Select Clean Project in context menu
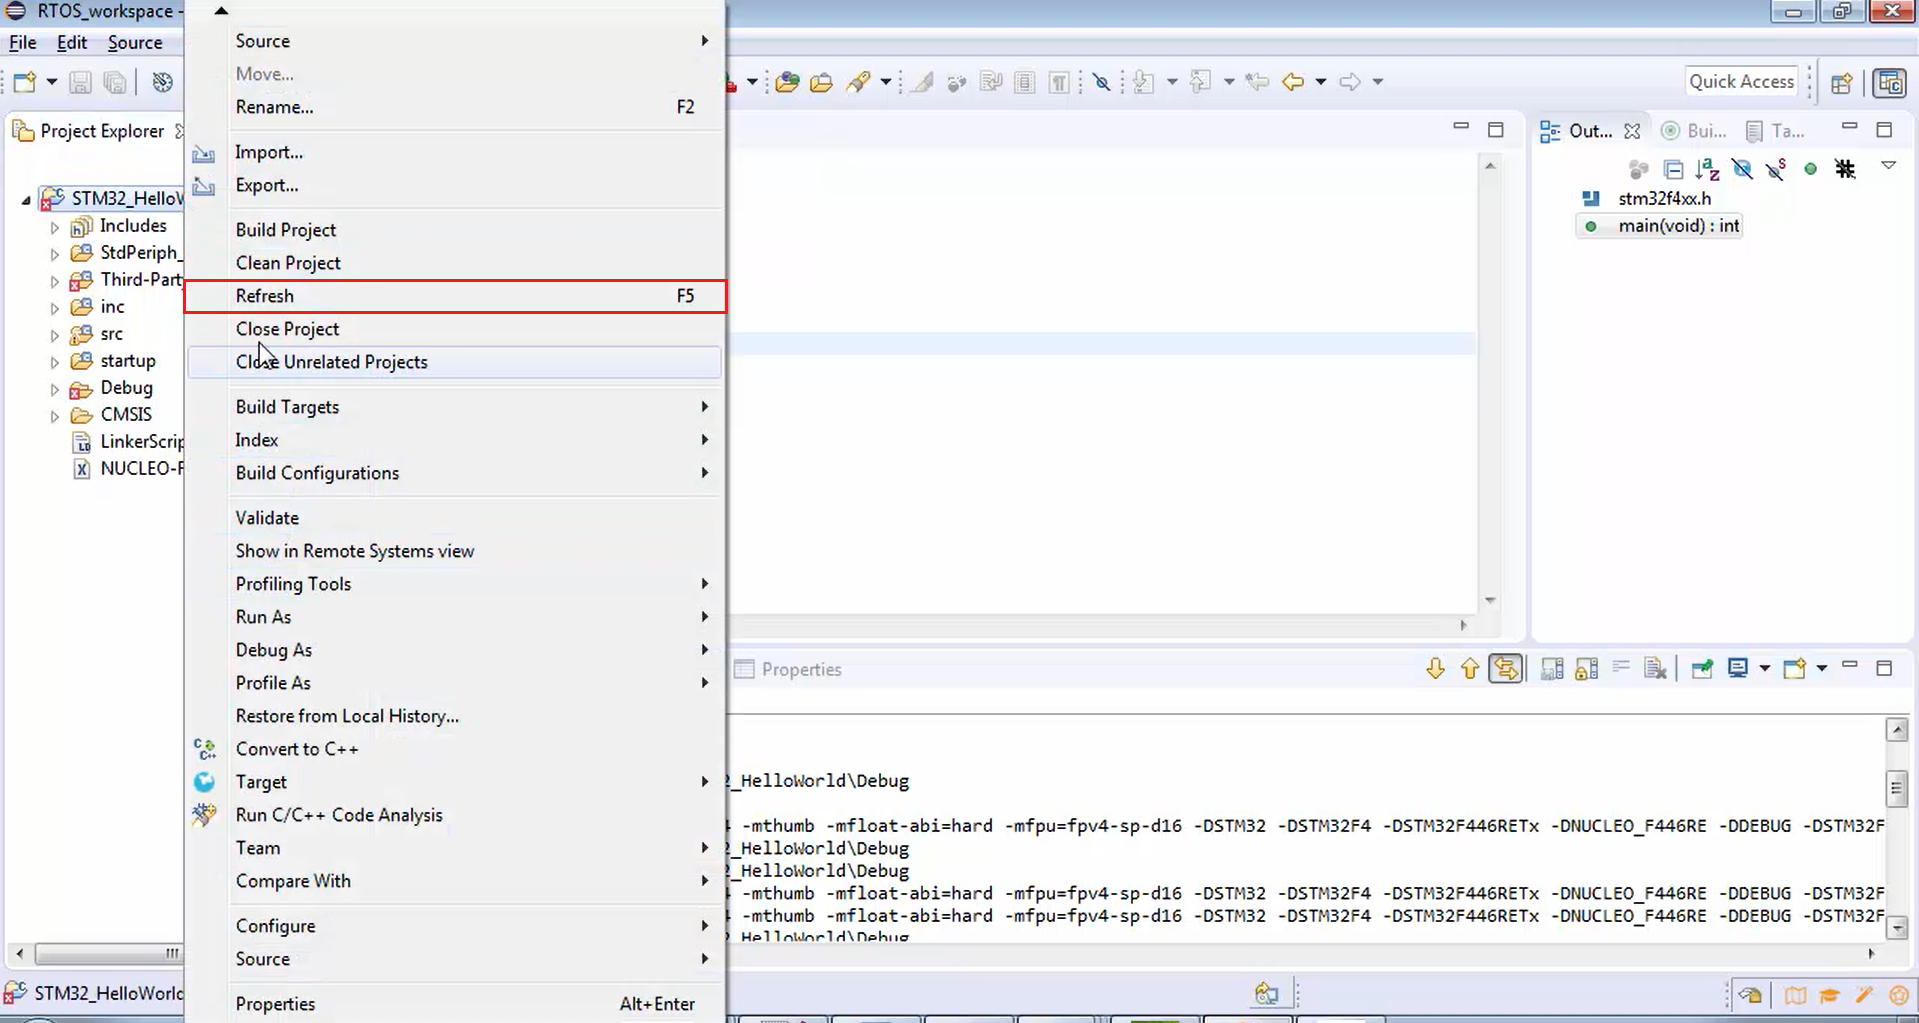1919x1023 pixels. tap(455, 263)
